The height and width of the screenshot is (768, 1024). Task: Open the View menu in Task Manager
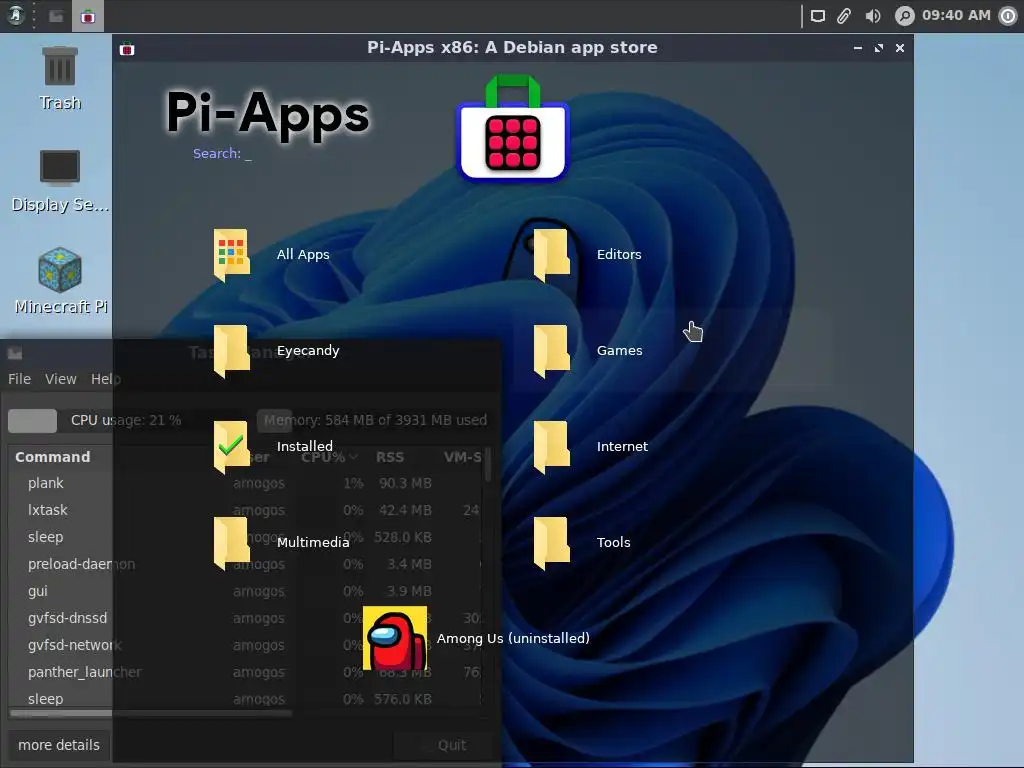(61, 379)
